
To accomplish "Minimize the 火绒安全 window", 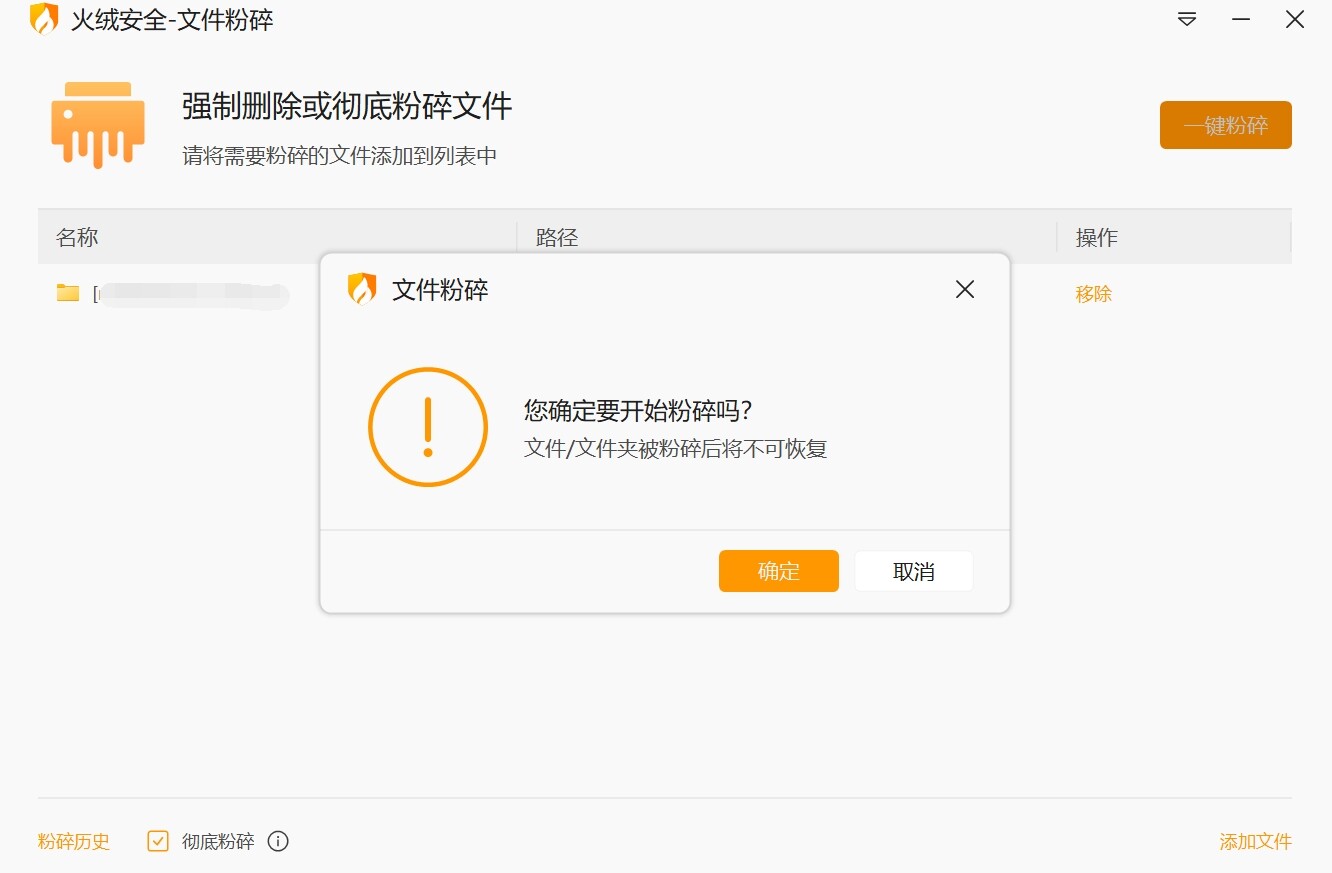I will click(1241, 19).
